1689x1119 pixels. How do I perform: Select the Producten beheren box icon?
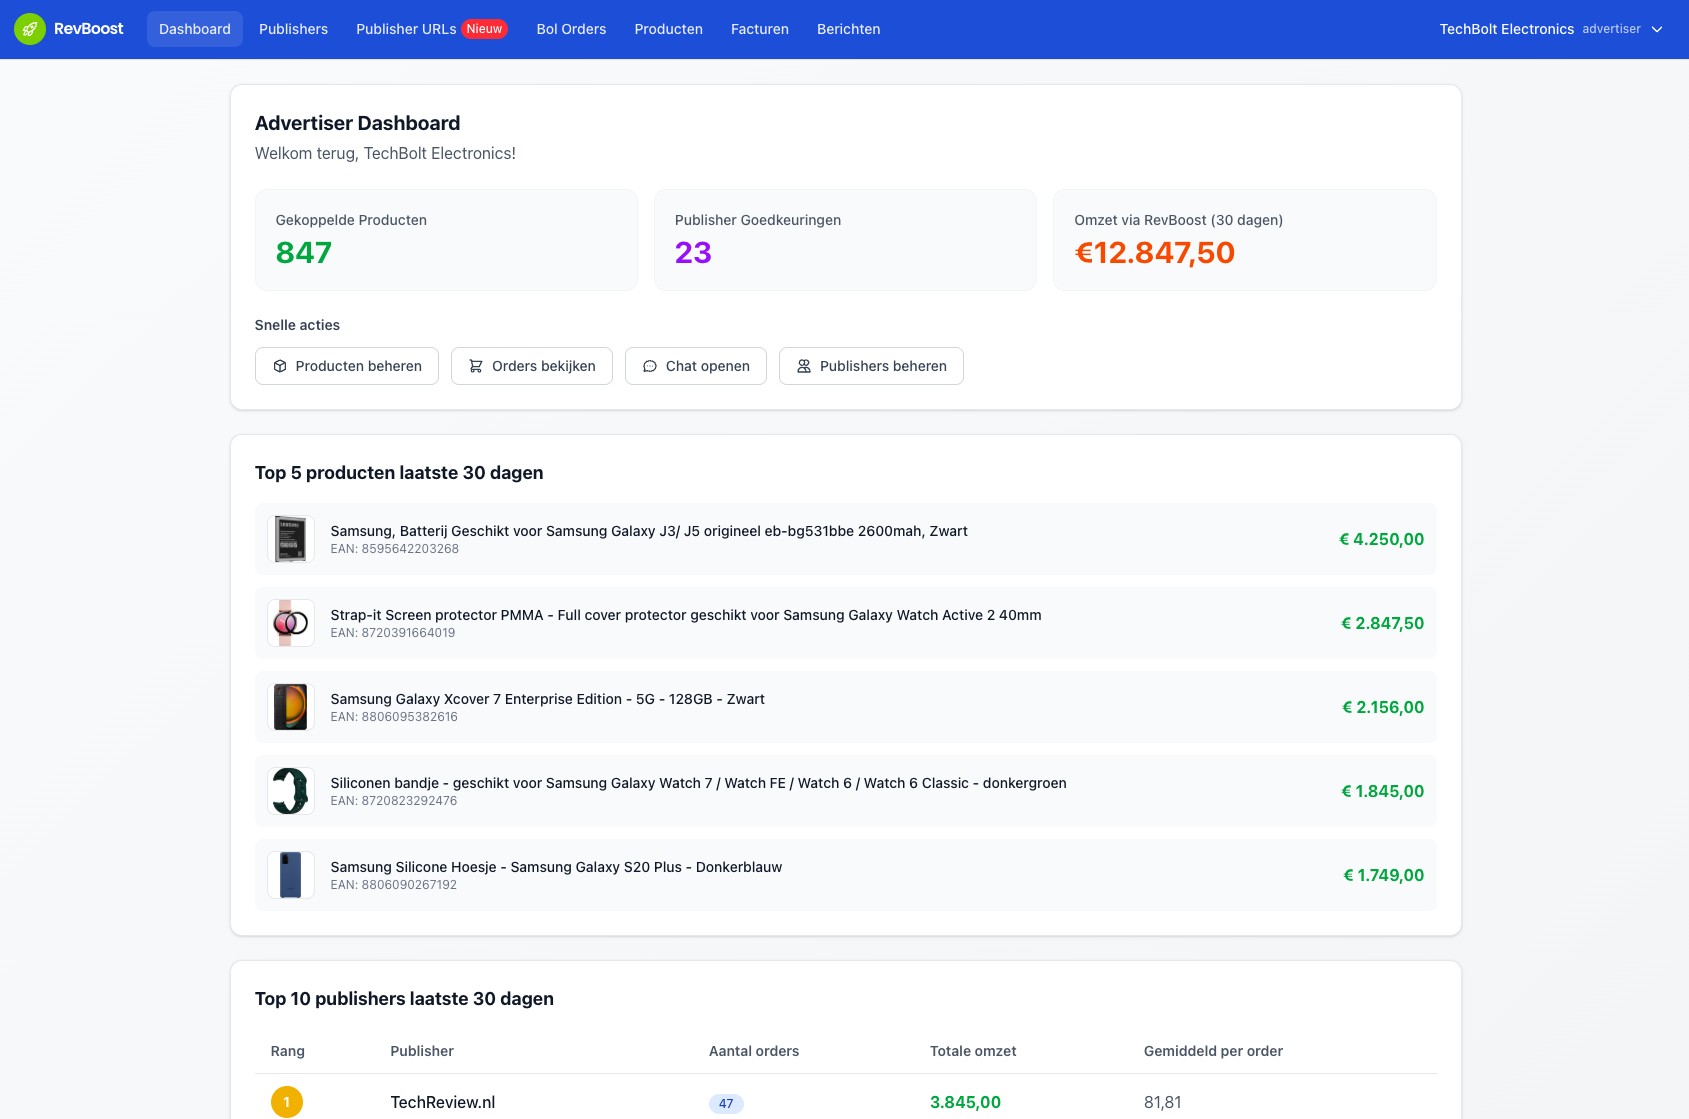coord(281,366)
